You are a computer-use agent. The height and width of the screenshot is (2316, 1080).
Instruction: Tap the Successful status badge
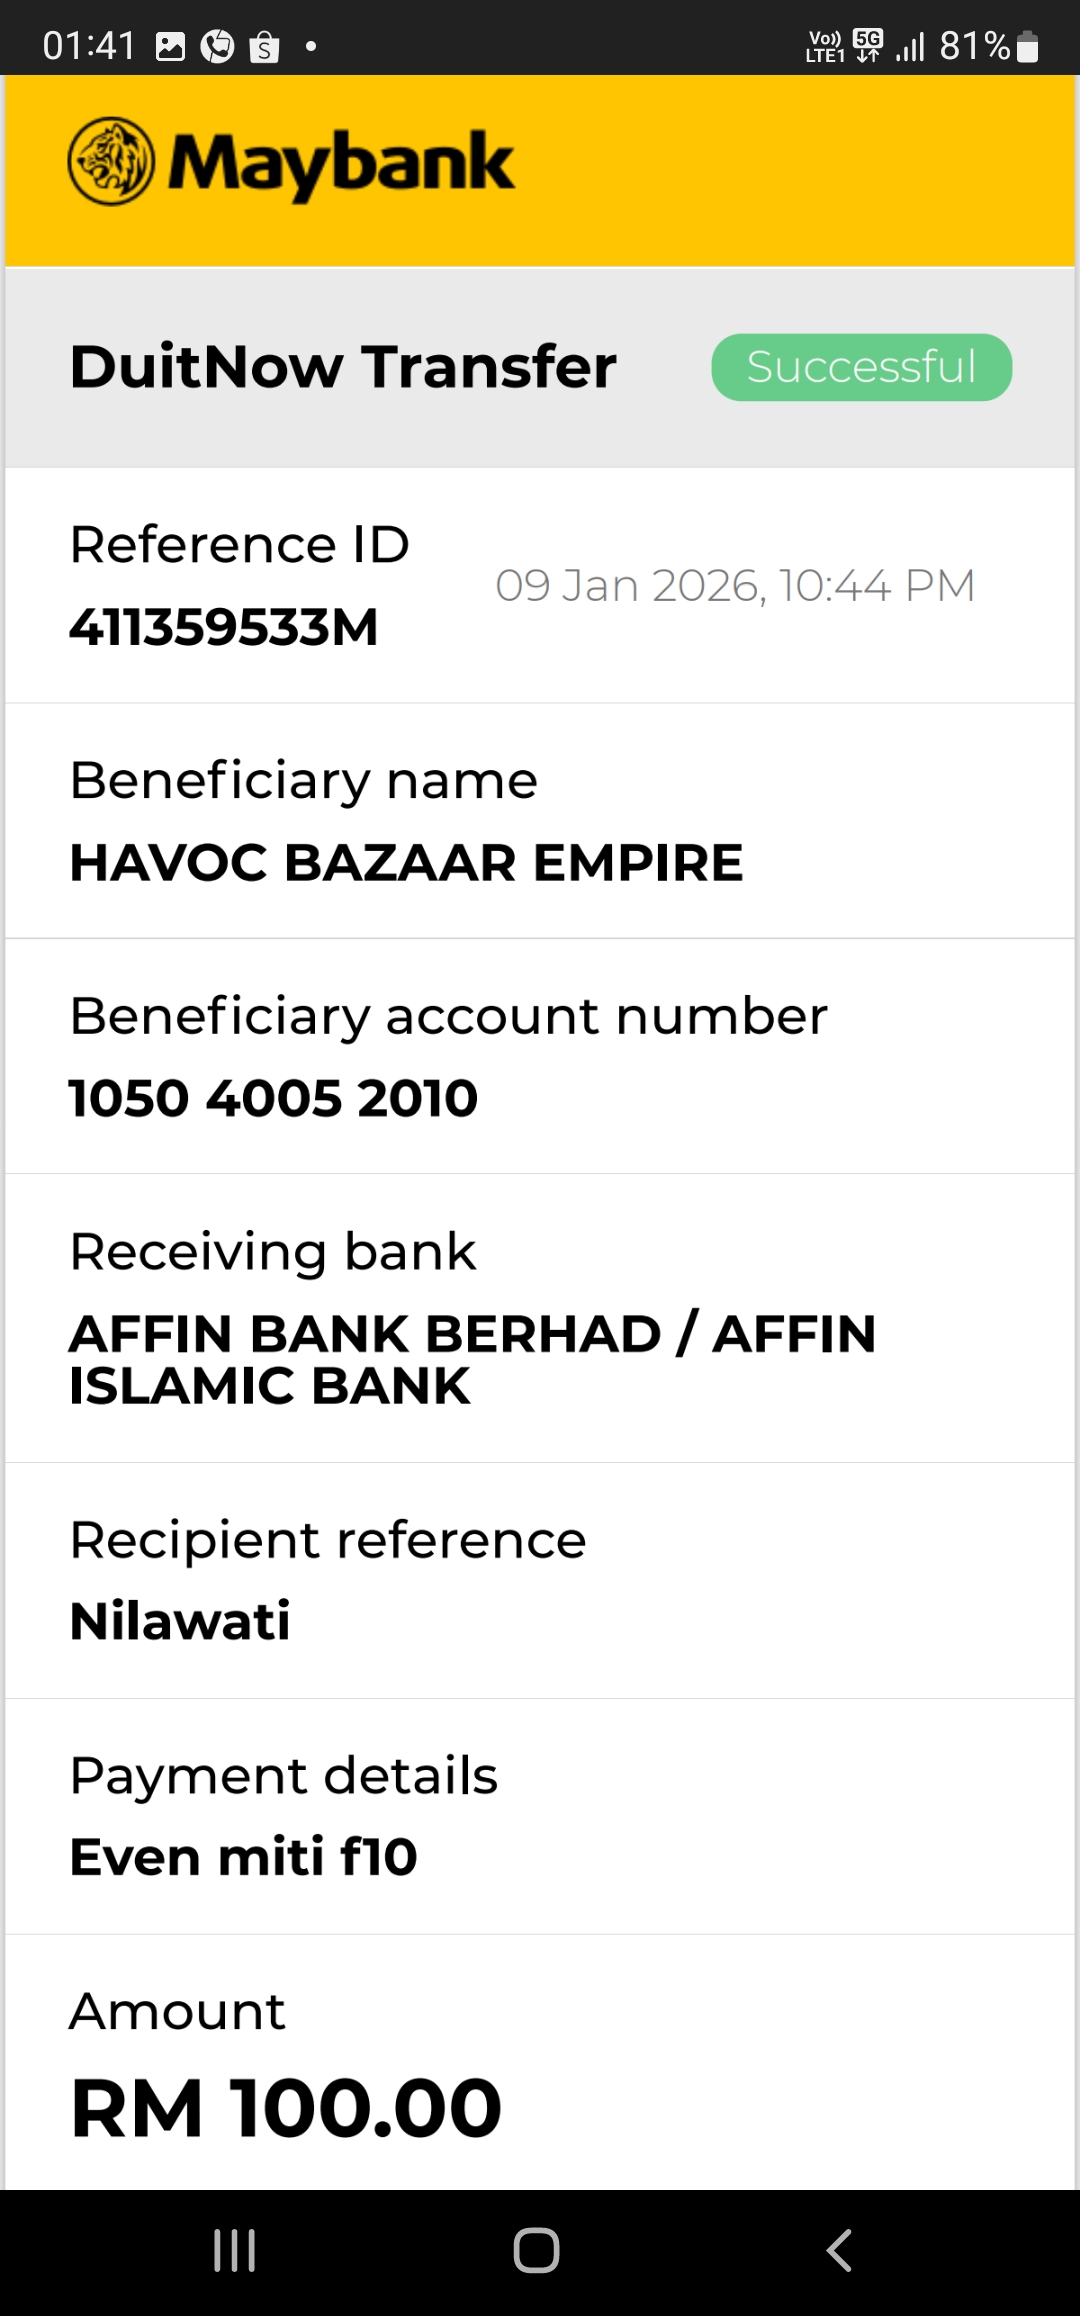tap(861, 367)
